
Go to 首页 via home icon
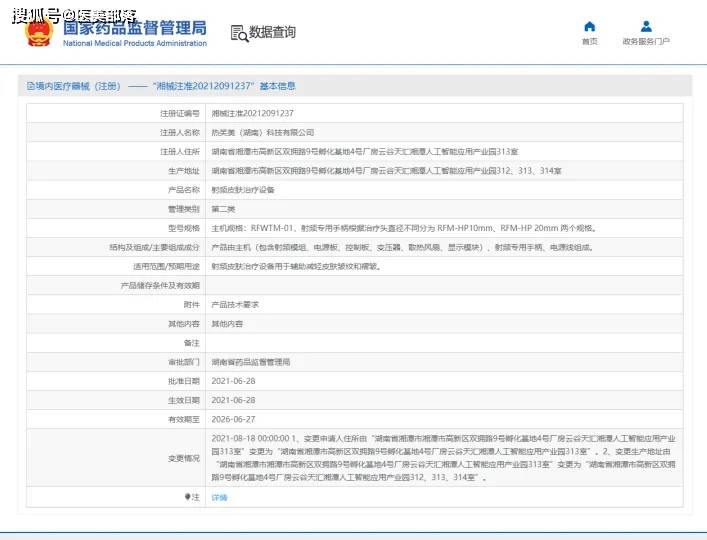(589, 26)
